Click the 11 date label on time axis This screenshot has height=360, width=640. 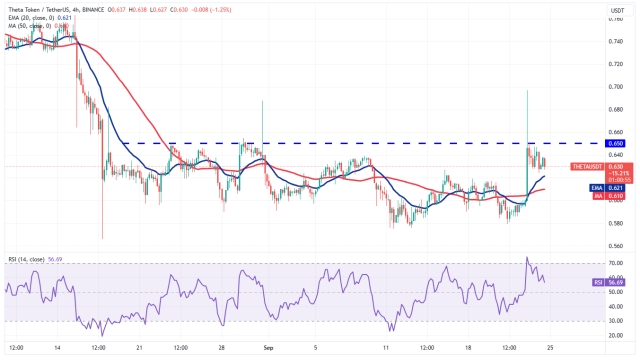click(x=386, y=348)
